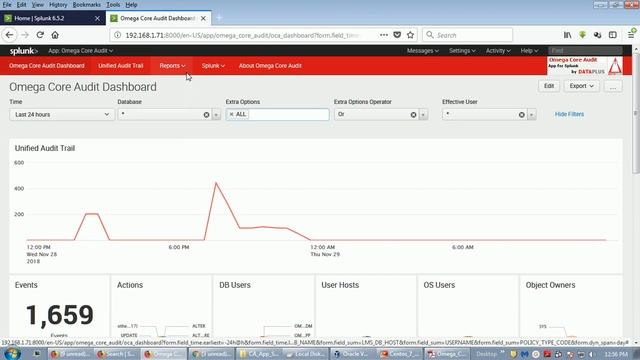Click the taskbar clock showing 12:56 PM

point(616,354)
